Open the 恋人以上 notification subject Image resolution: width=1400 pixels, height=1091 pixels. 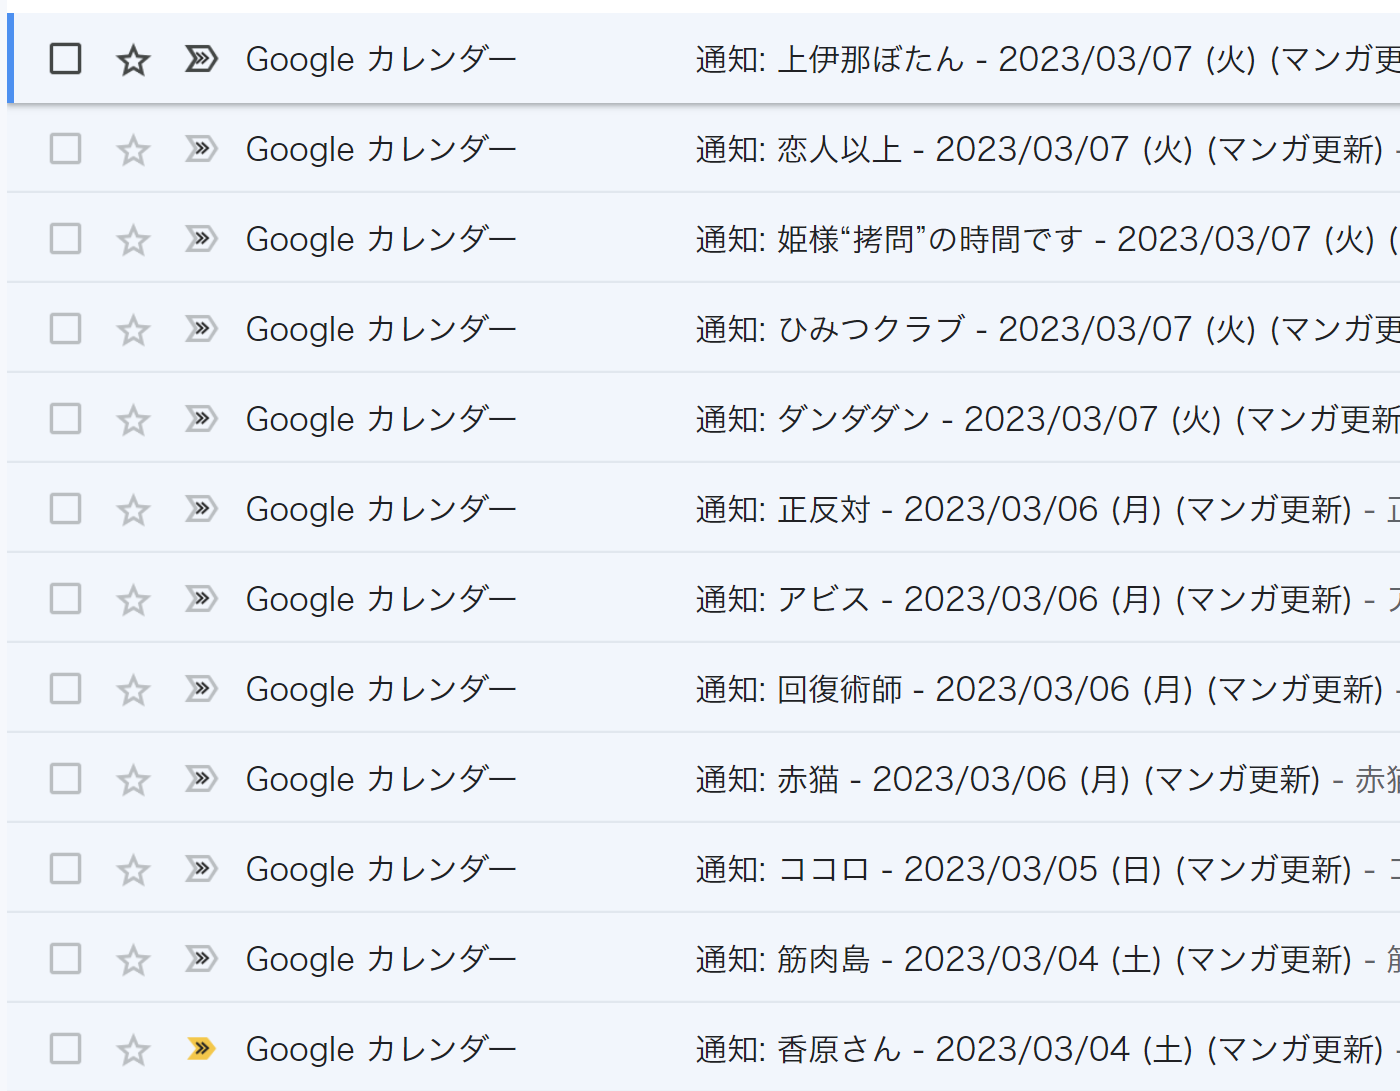[1040, 149]
